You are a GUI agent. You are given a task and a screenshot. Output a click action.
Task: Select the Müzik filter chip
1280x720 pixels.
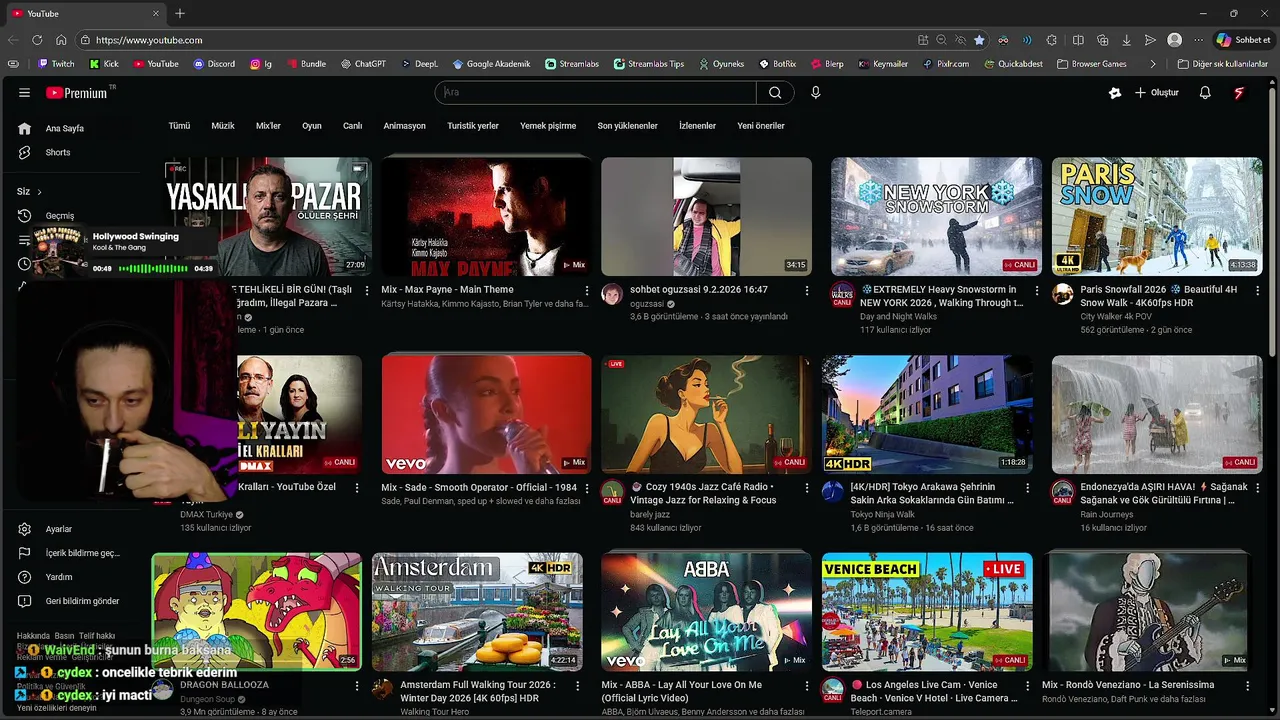point(223,126)
